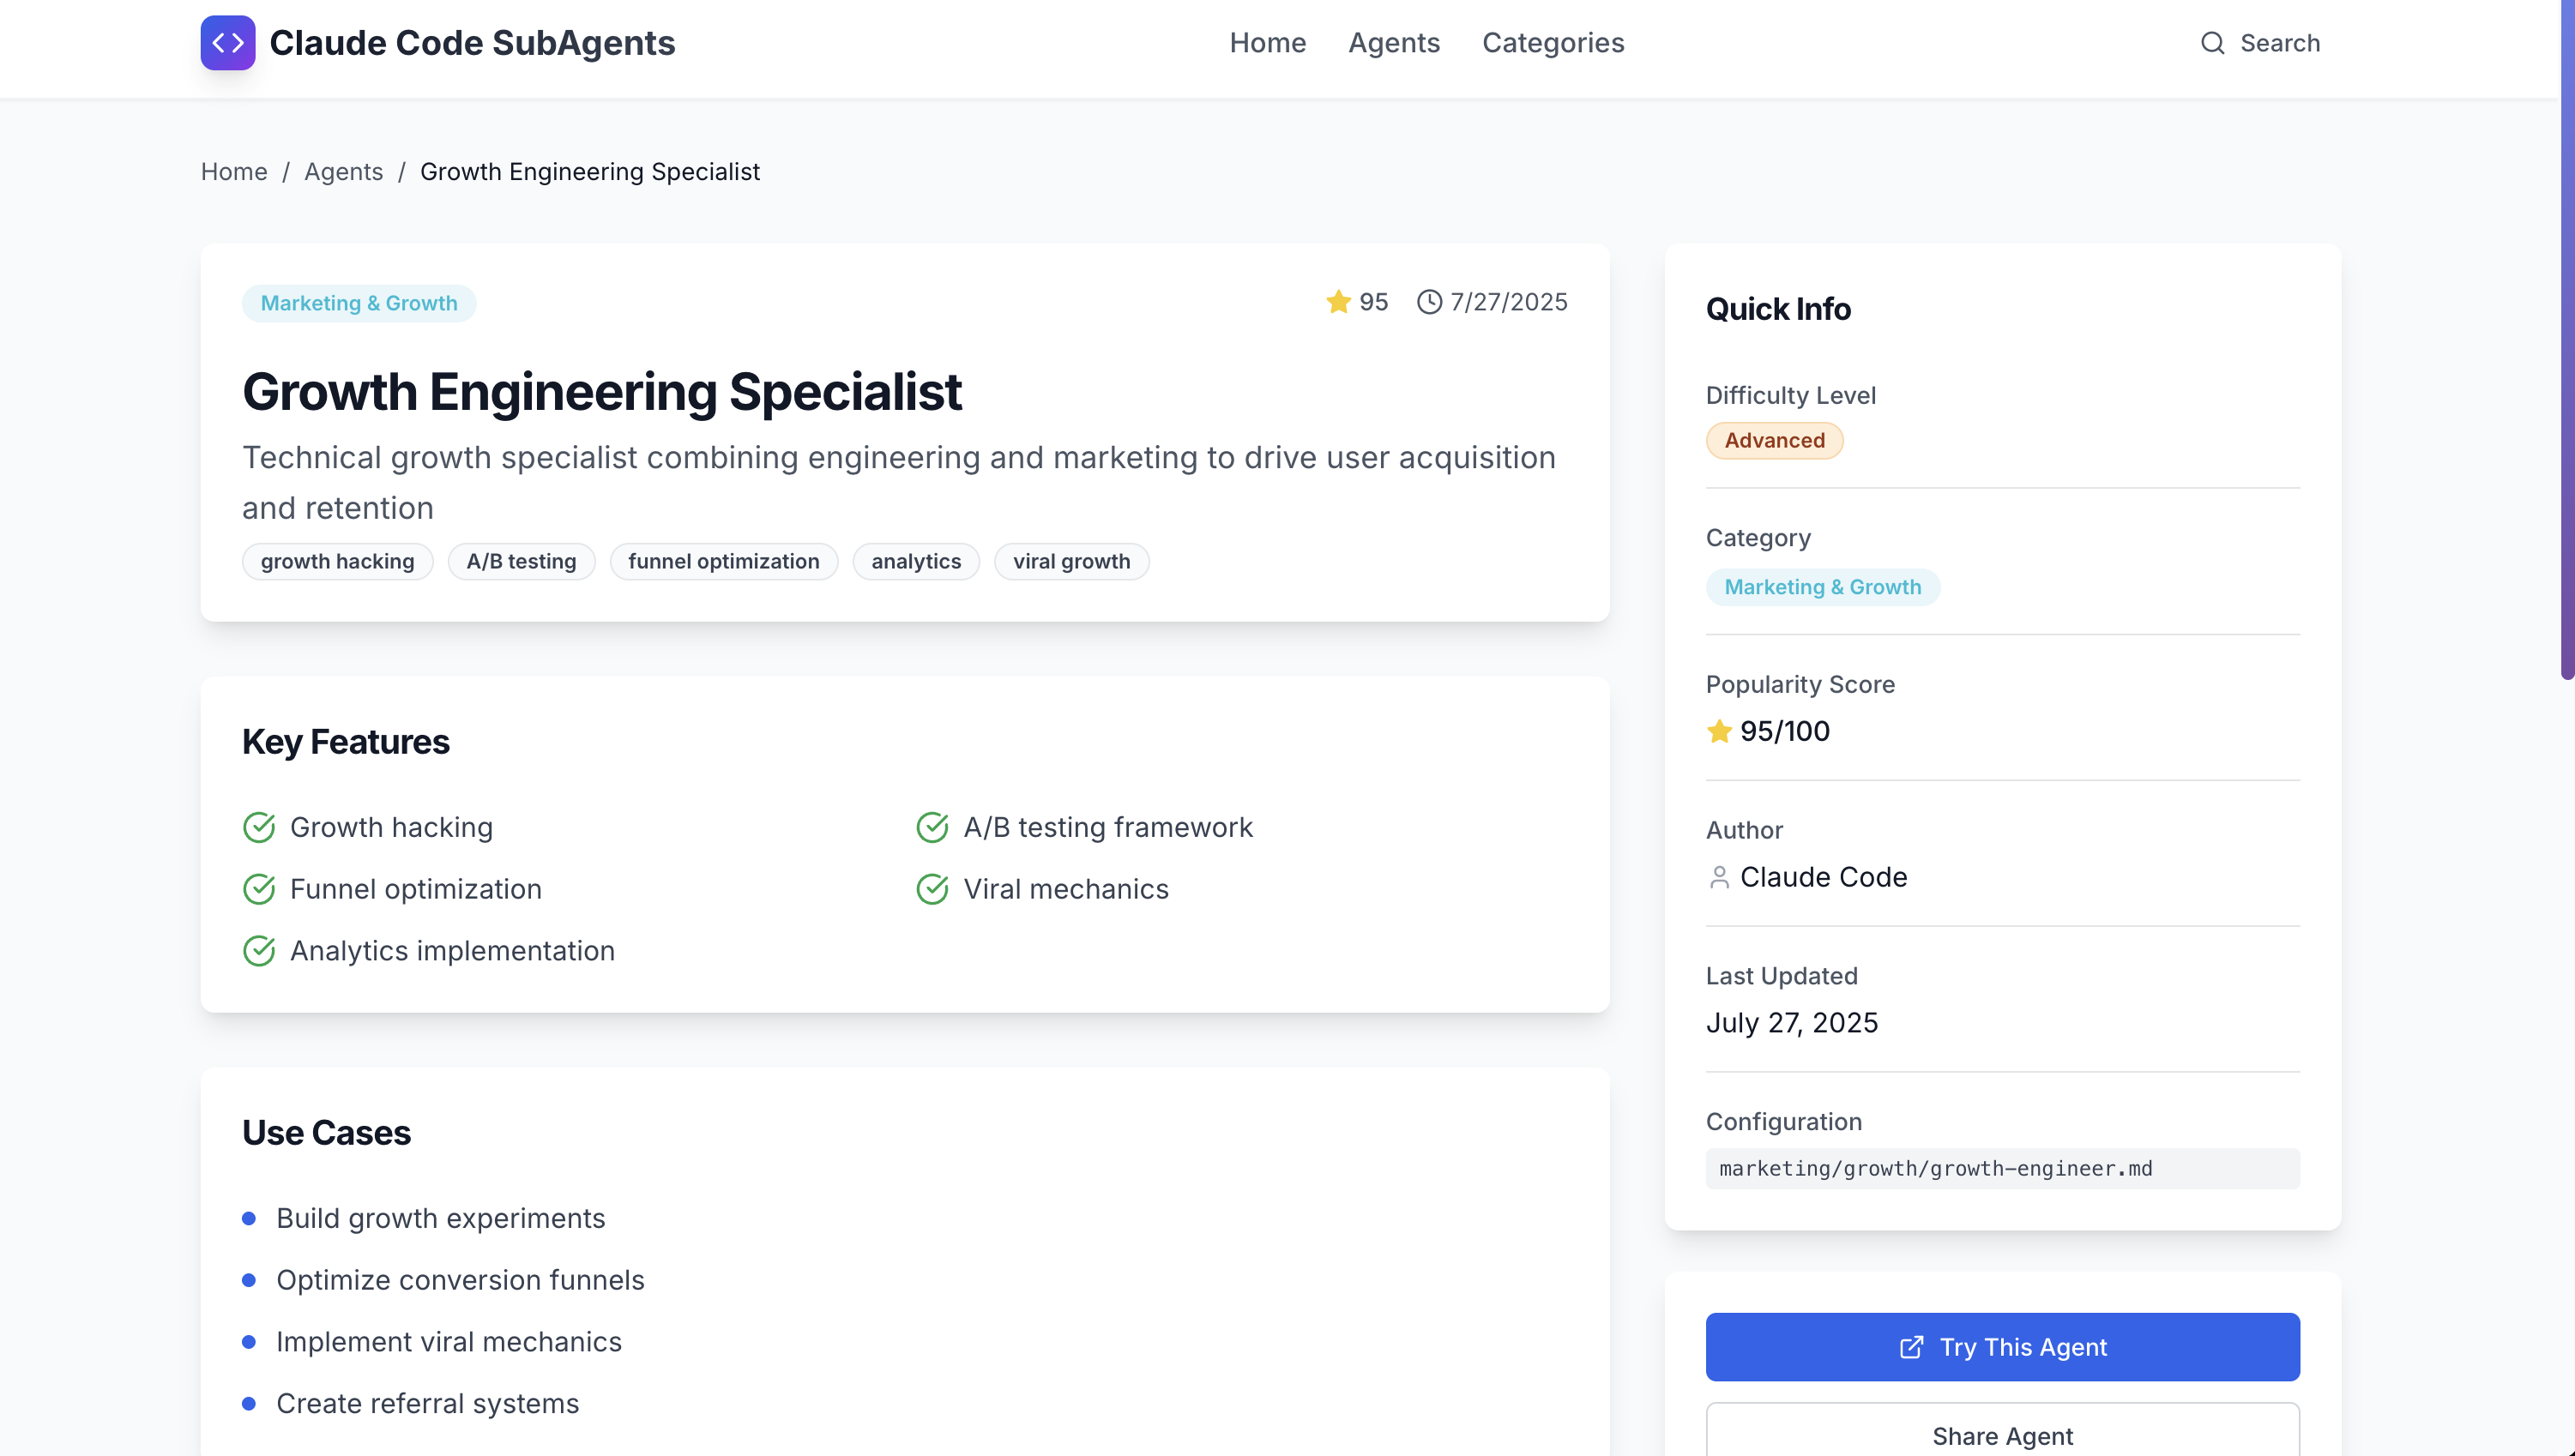Click the page vertical scrollbar
This screenshot has height=1456, width=2575.
(x=2567, y=340)
